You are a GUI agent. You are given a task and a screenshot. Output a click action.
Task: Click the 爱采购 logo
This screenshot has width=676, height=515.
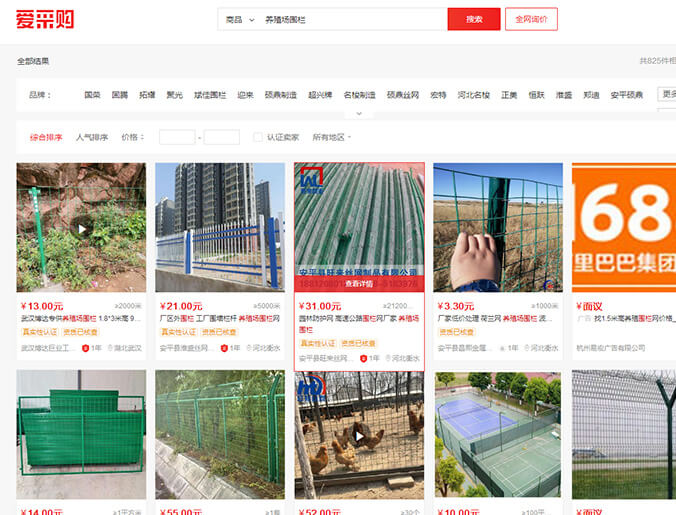pyautogui.click(x=45, y=19)
